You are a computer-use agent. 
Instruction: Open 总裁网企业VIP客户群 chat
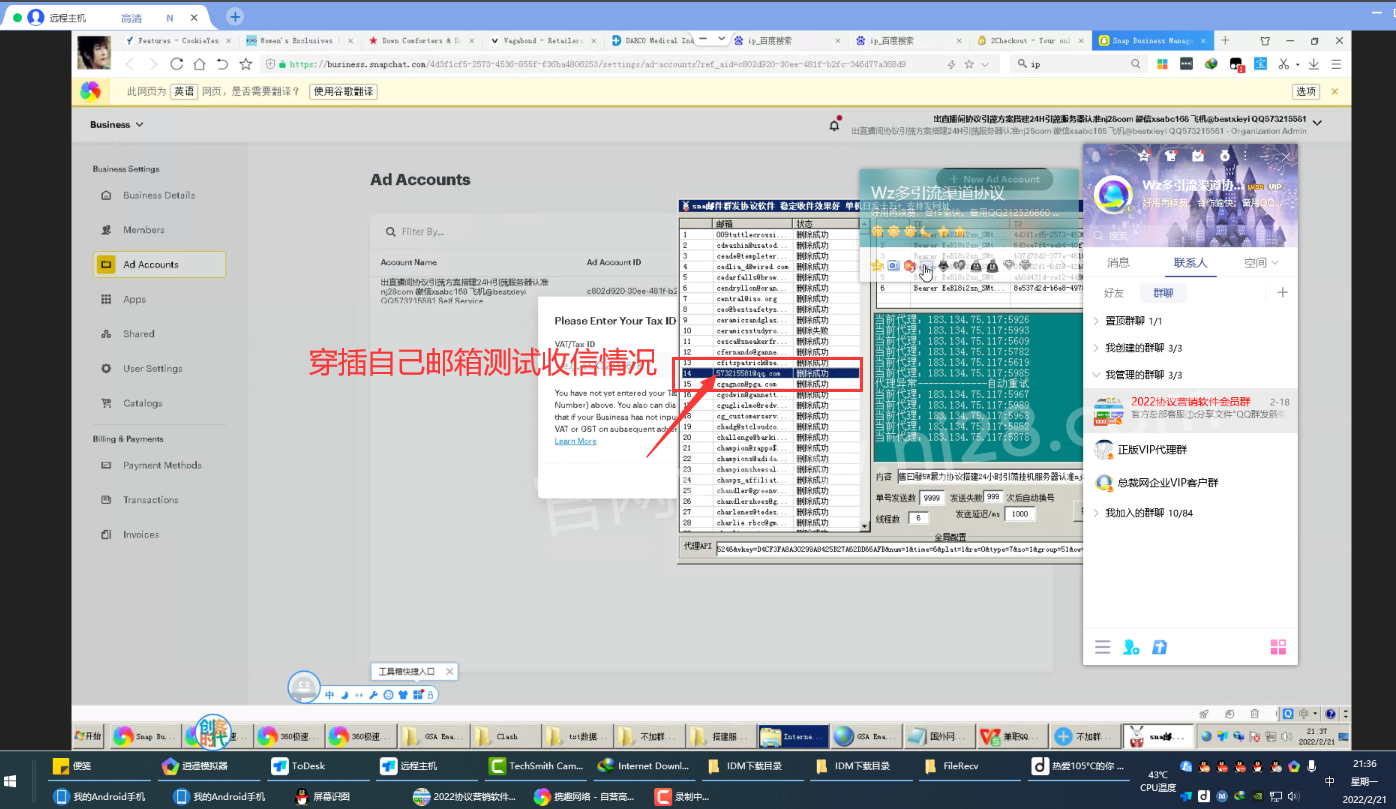click(1190, 482)
